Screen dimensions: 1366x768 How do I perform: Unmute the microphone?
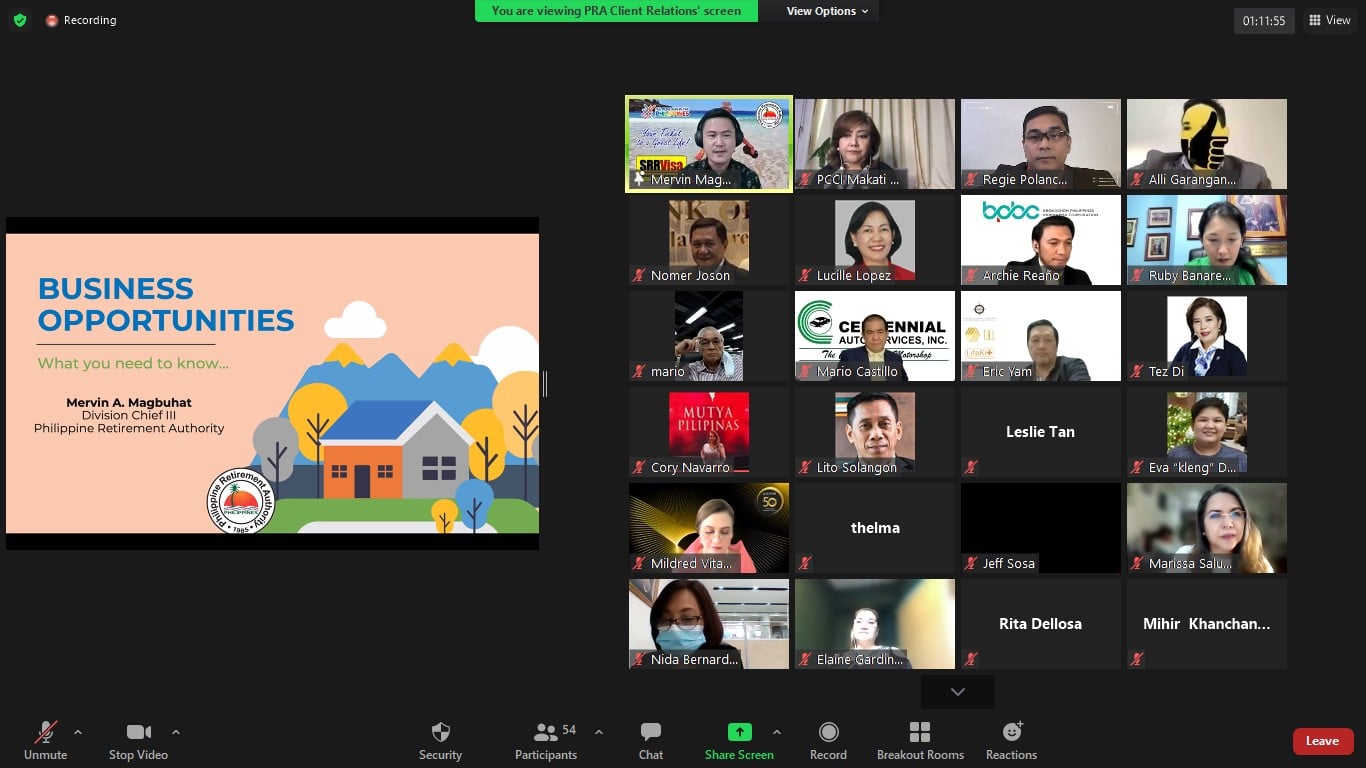coord(46,733)
